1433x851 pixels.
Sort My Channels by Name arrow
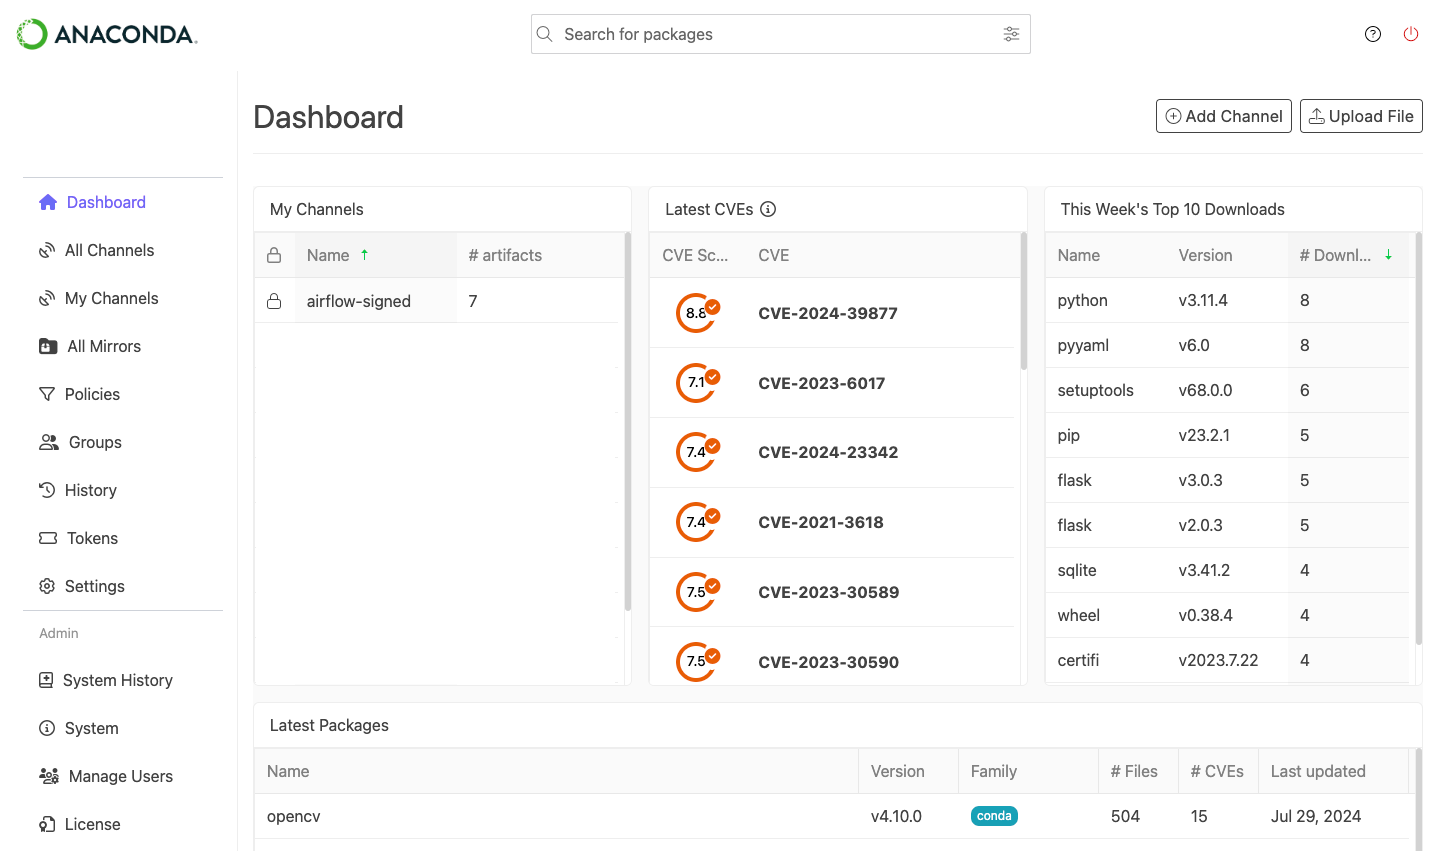click(365, 255)
